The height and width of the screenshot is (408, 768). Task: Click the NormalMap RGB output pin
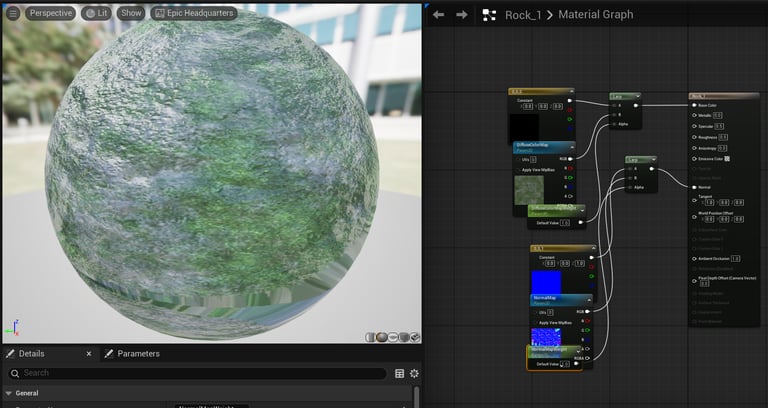point(588,312)
